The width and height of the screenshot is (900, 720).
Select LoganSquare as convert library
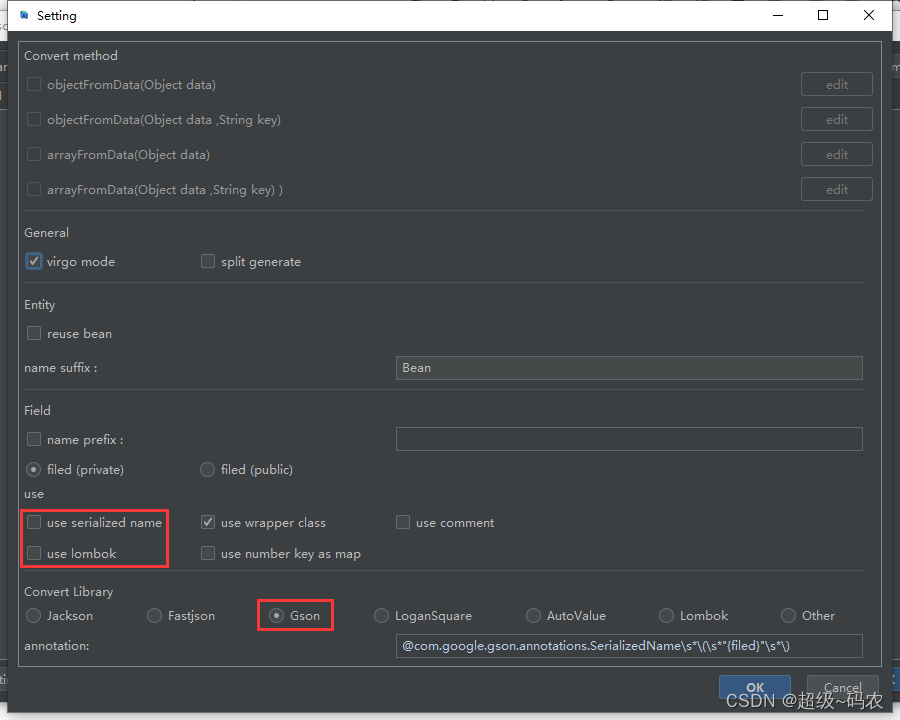[381, 615]
